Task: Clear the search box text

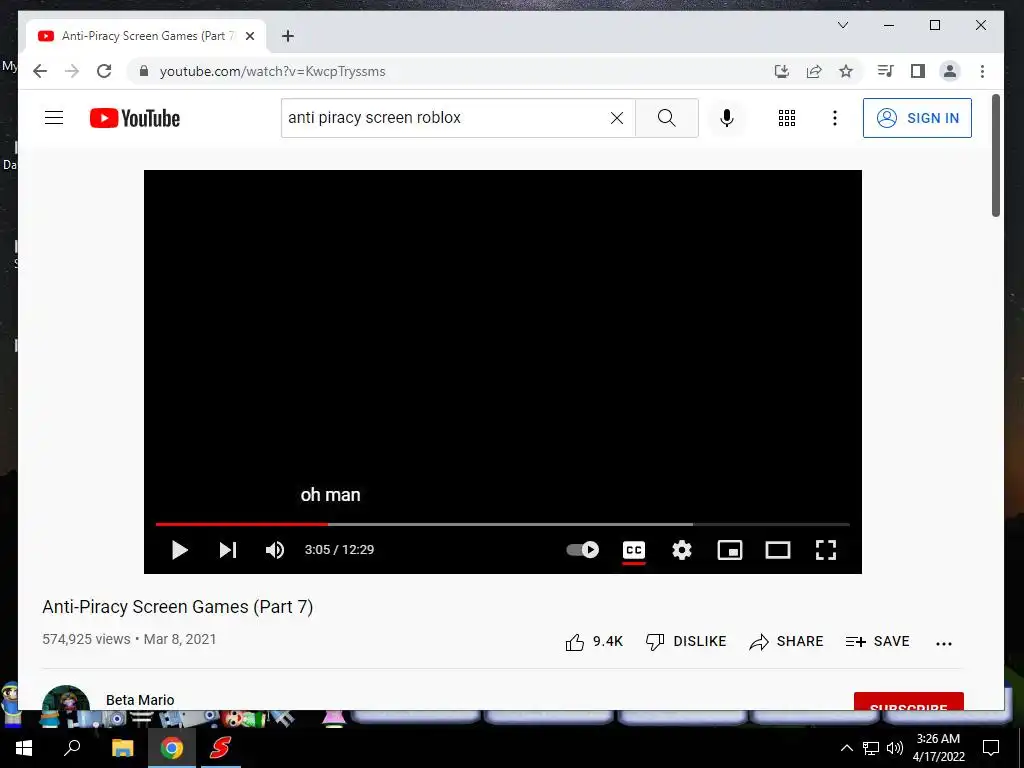Action: pos(616,118)
